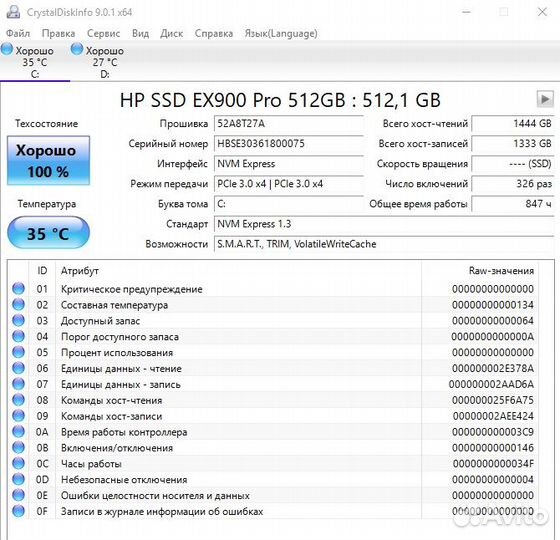This screenshot has width=560, height=540.
Task: Click status orb for attribute 09
Action: pyautogui.click(x=19, y=416)
